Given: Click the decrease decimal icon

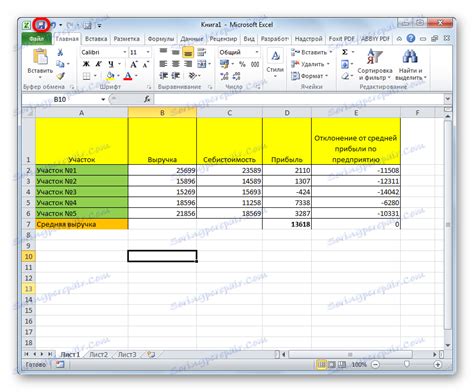Looking at the screenshot, I should pyautogui.click(x=236, y=76).
